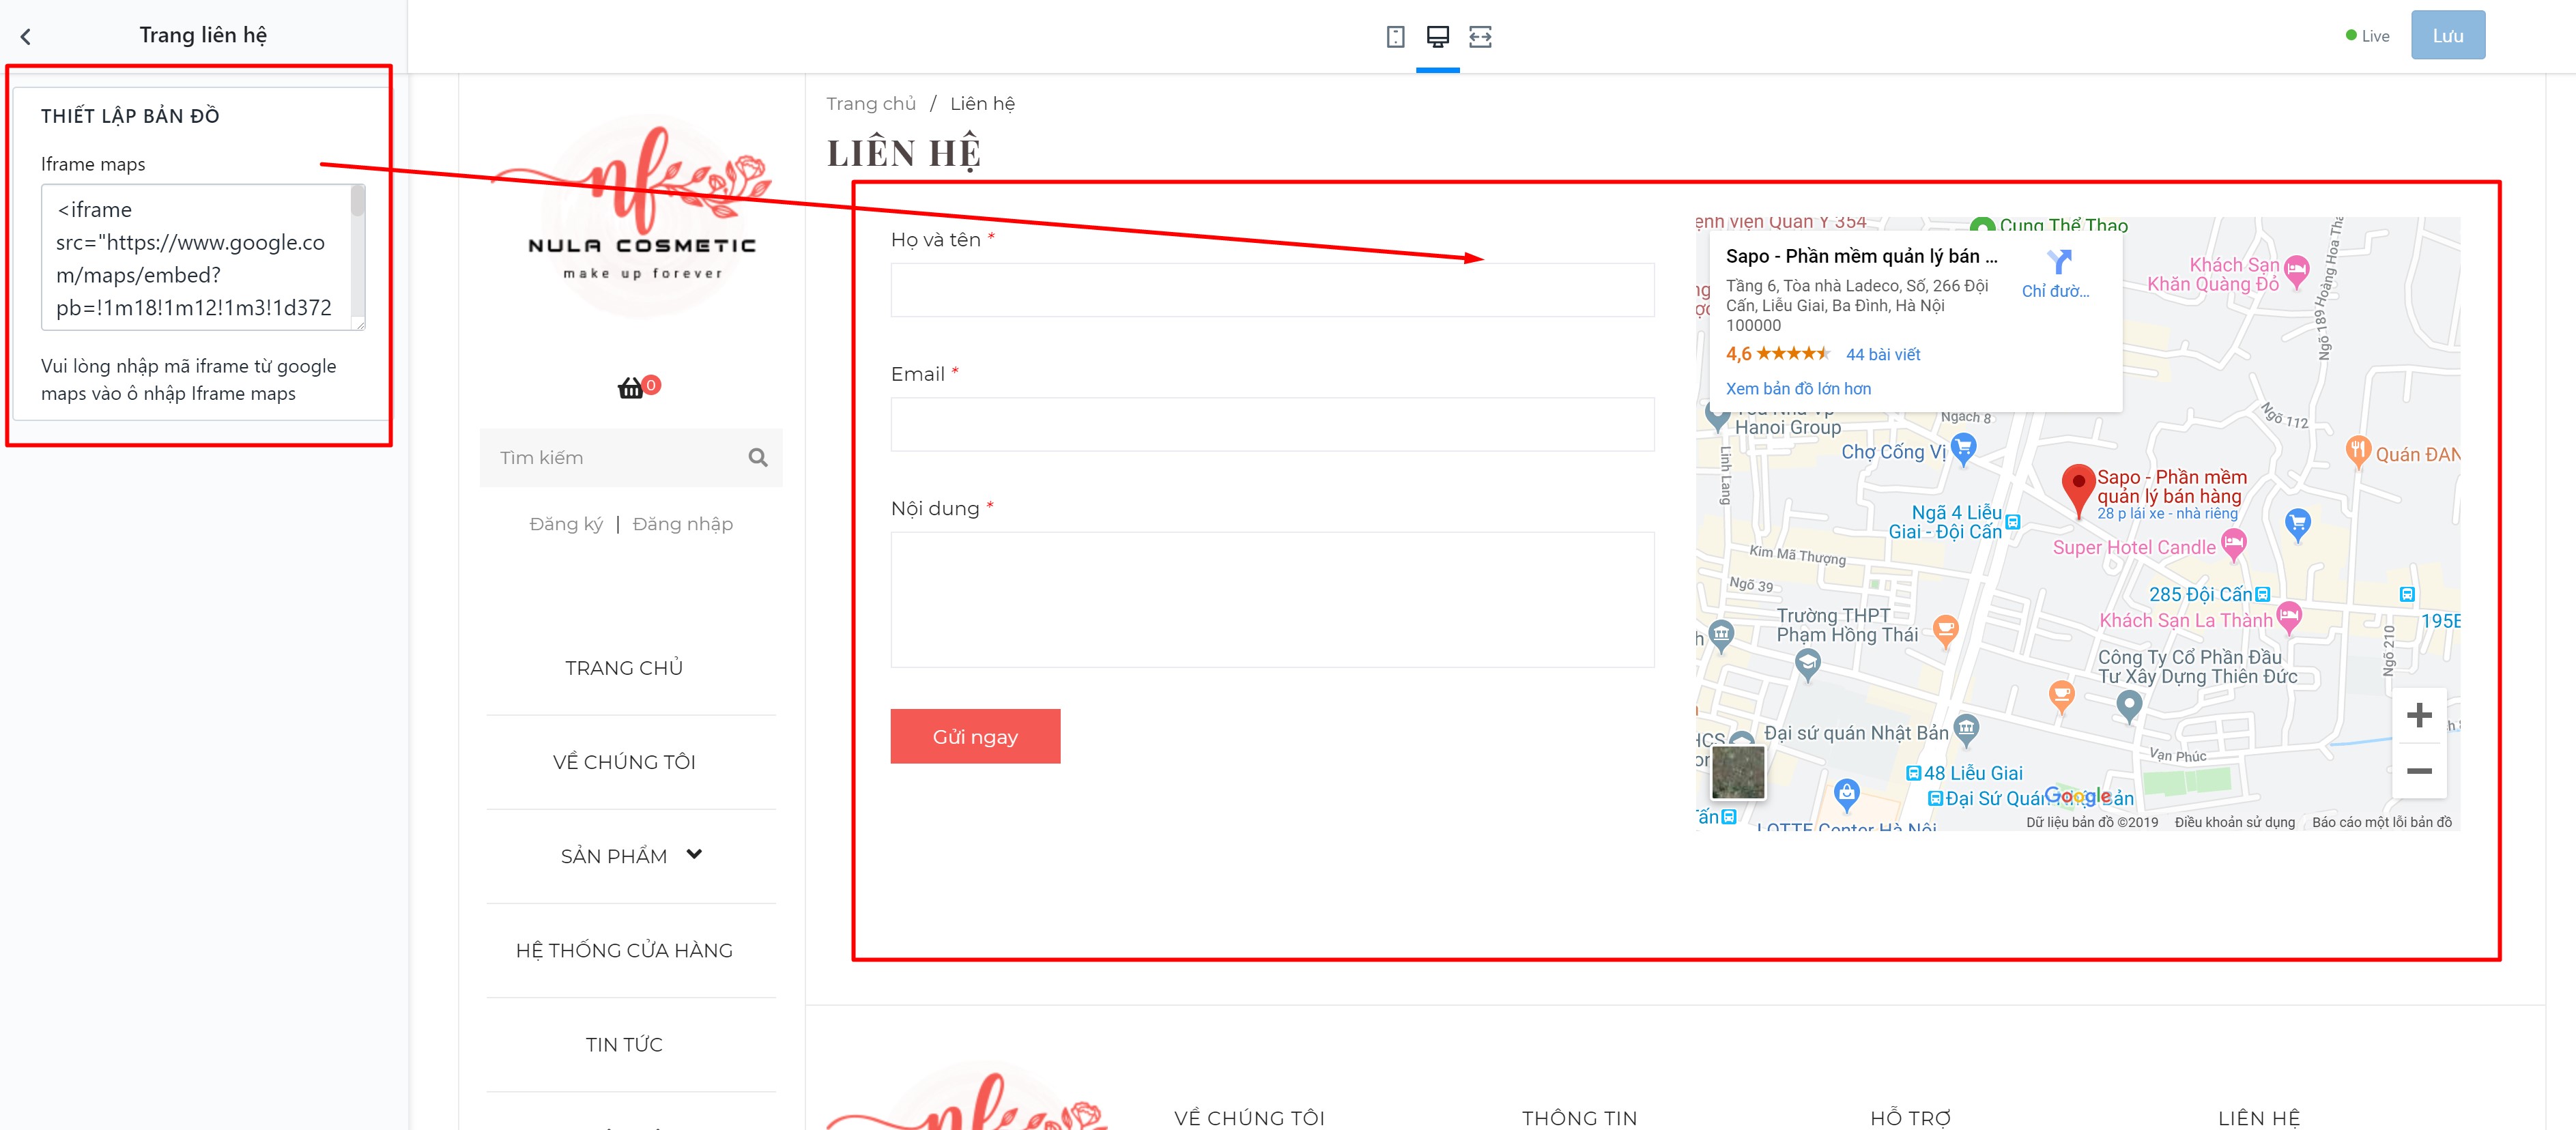This screenshot has width=2576, height=1130.
Task: Open VỀ CHÚNG TÔI menu item
Action: [x=624, y=762]
